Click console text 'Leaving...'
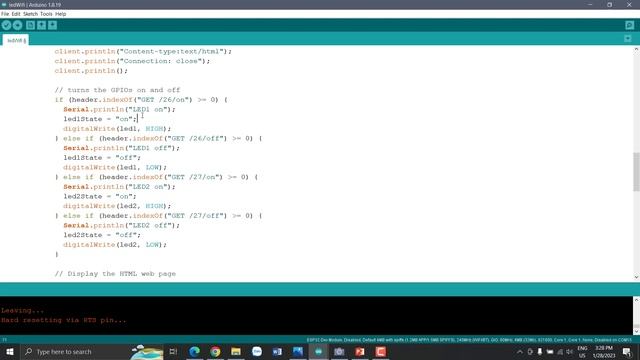Screen dimensions: 640x360 click(x=22, y=311)
